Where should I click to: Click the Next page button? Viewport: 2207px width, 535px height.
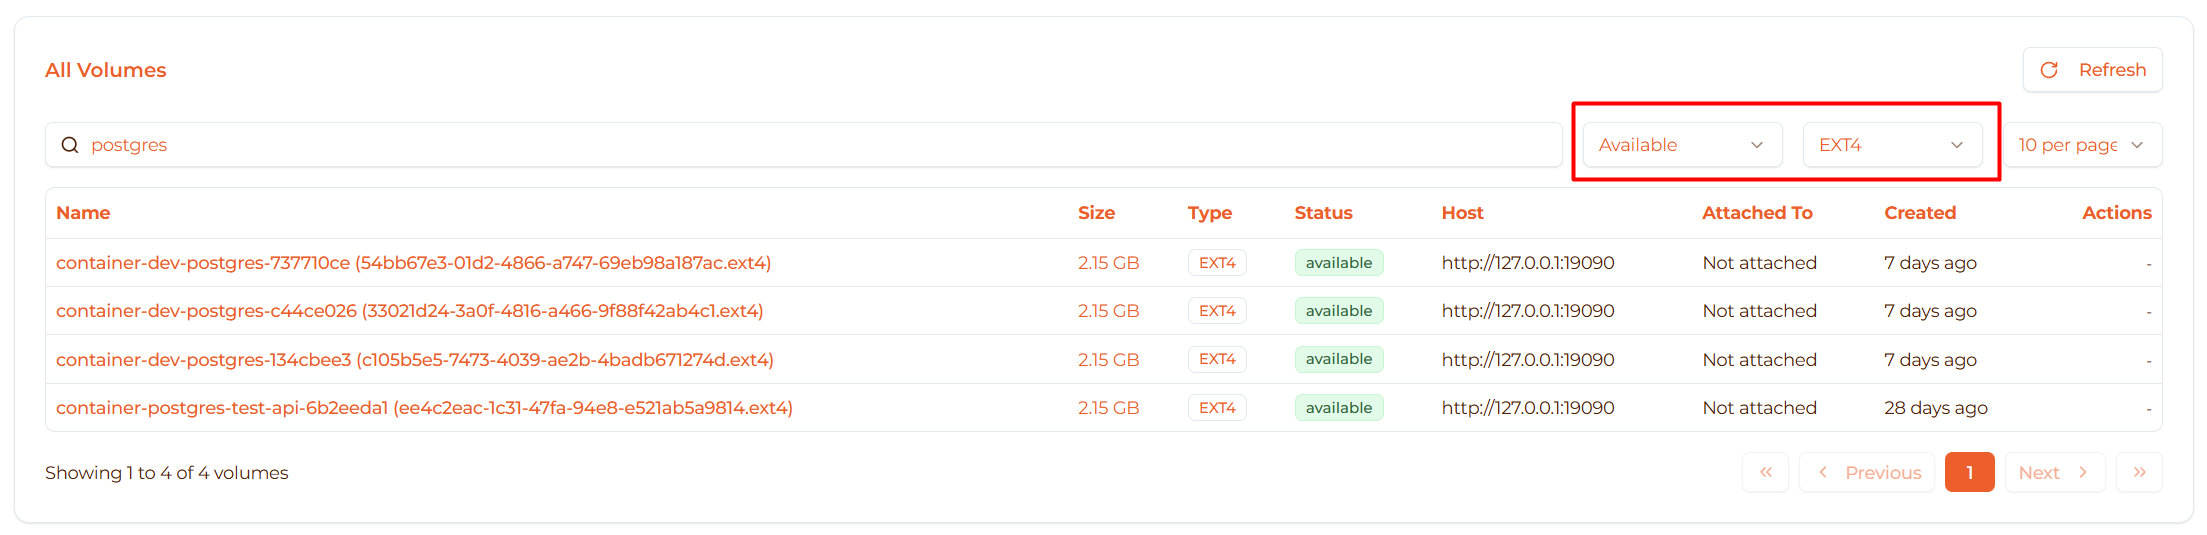coord(2054,473)
